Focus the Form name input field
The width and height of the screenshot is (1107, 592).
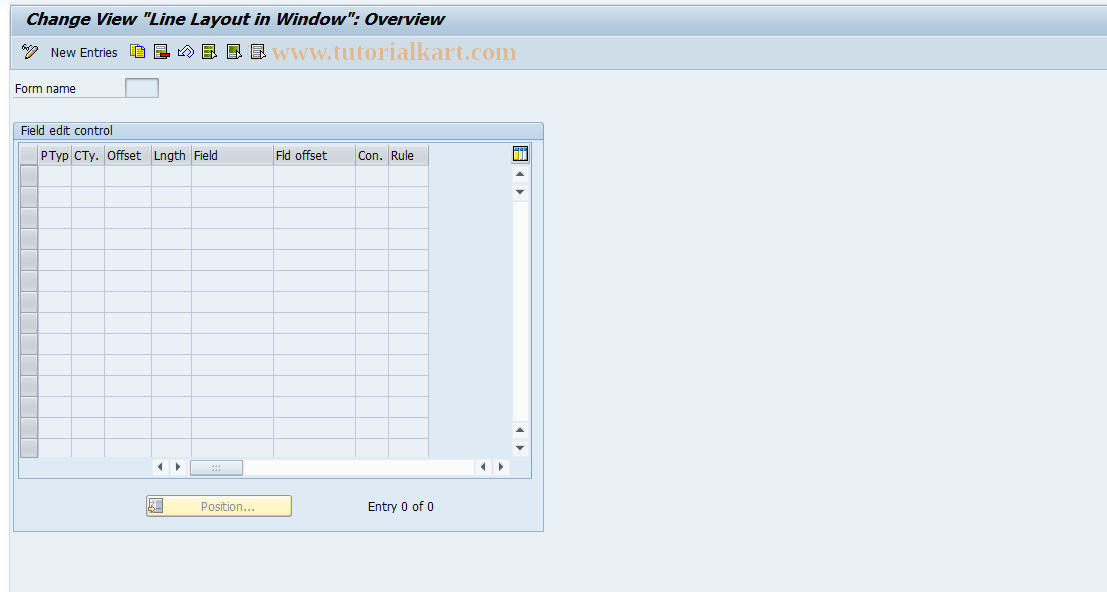(142, 88)
